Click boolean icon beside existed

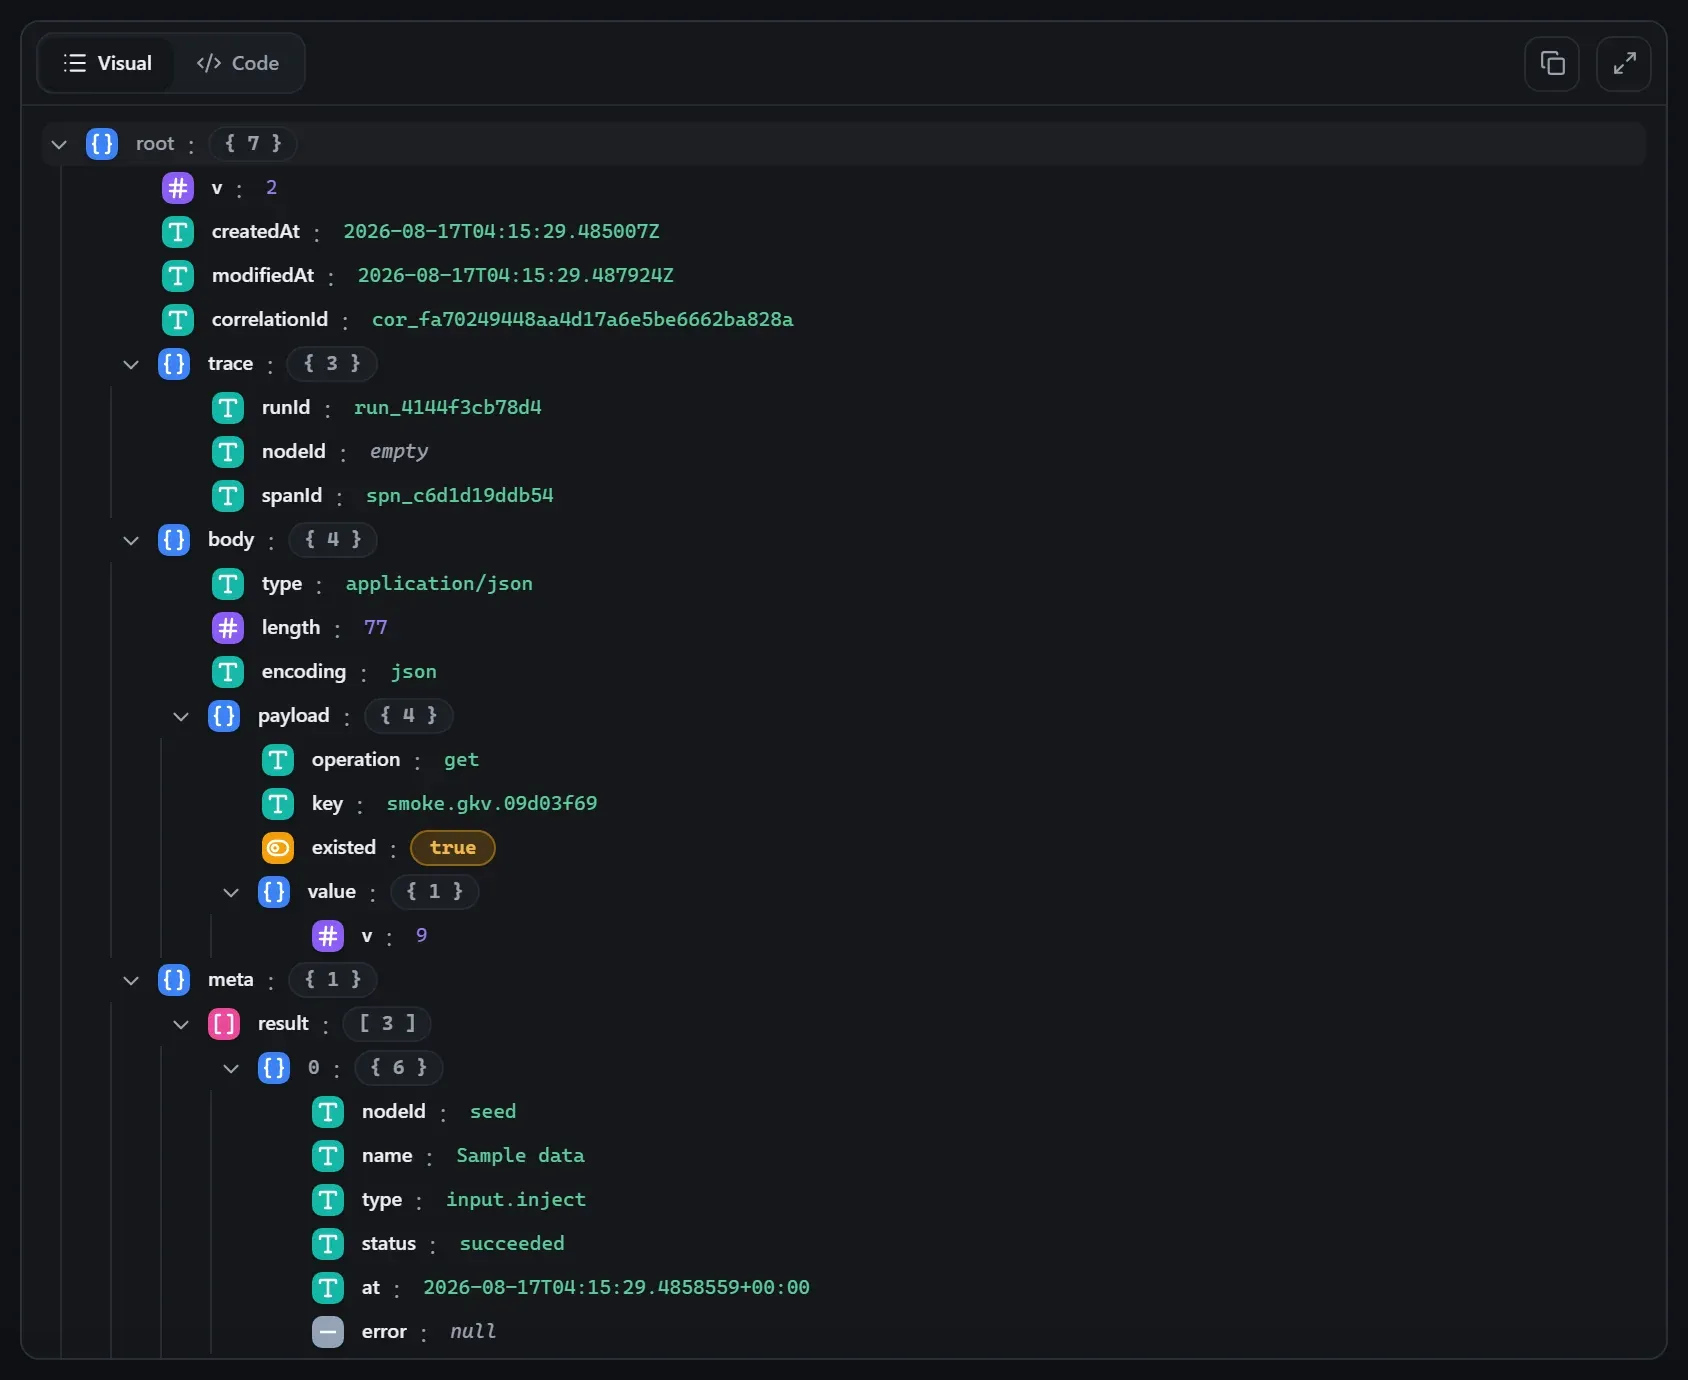point(278,848)
